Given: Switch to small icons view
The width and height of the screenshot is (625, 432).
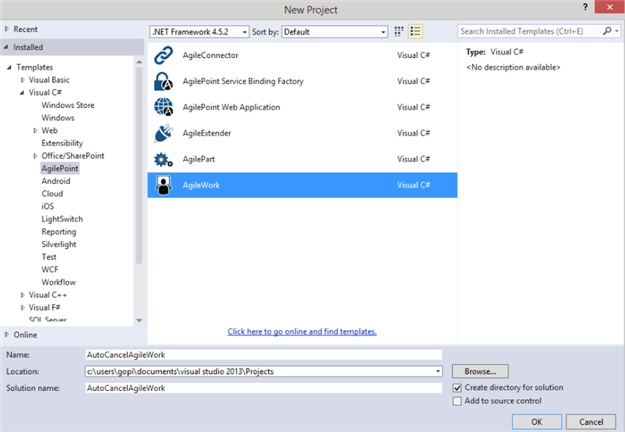Looking at the screenshot, I should (x=399, y=31).
